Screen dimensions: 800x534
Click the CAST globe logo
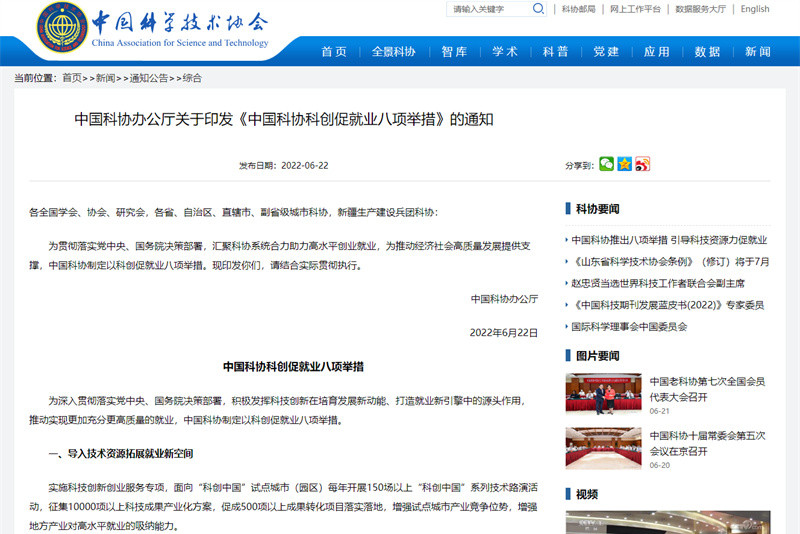(x=62, y=27)
